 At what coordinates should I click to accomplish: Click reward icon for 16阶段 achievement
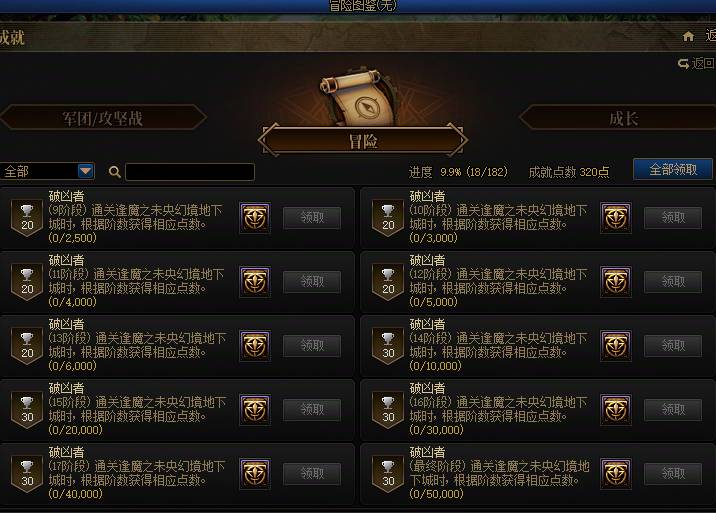[x=616, y=410]
